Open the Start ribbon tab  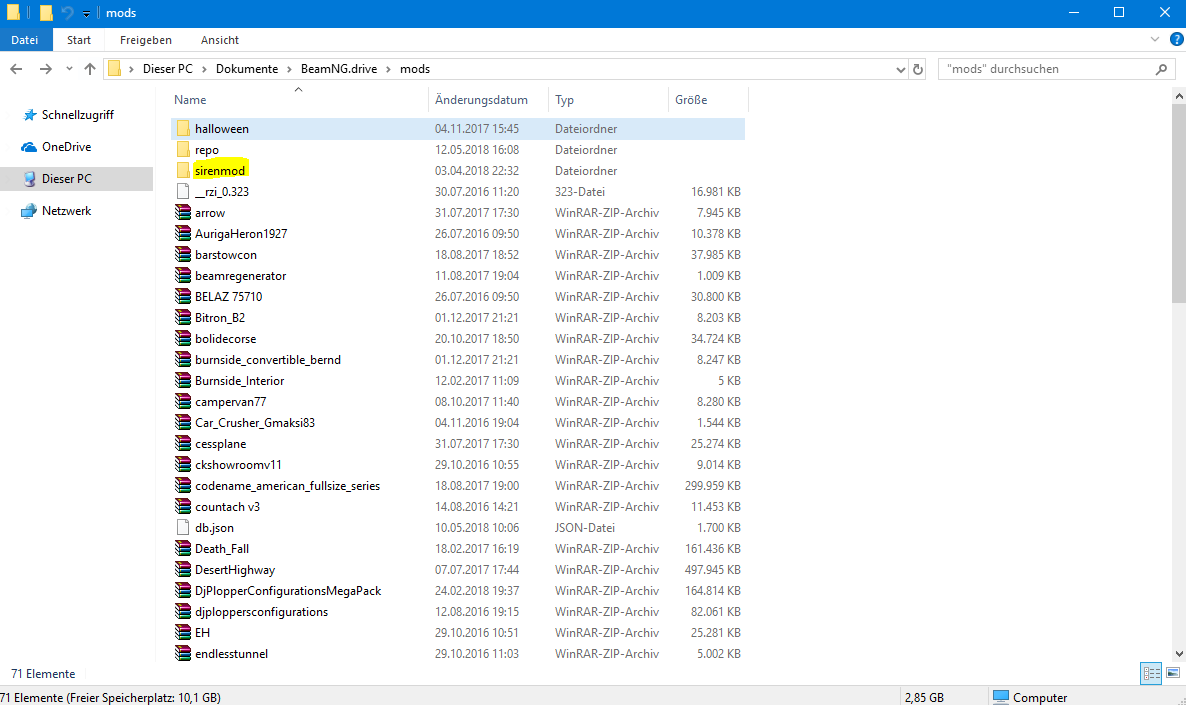tap(79, 40)
